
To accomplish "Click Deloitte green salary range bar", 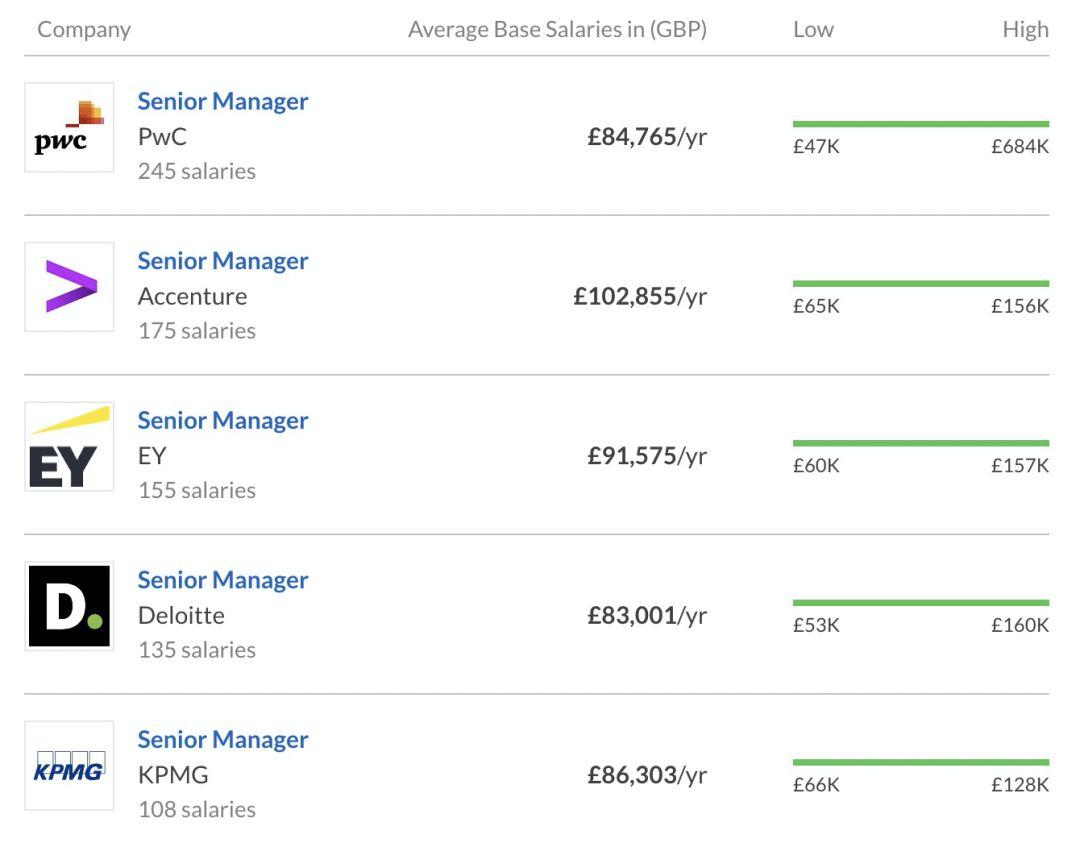I will pos(920,603).
